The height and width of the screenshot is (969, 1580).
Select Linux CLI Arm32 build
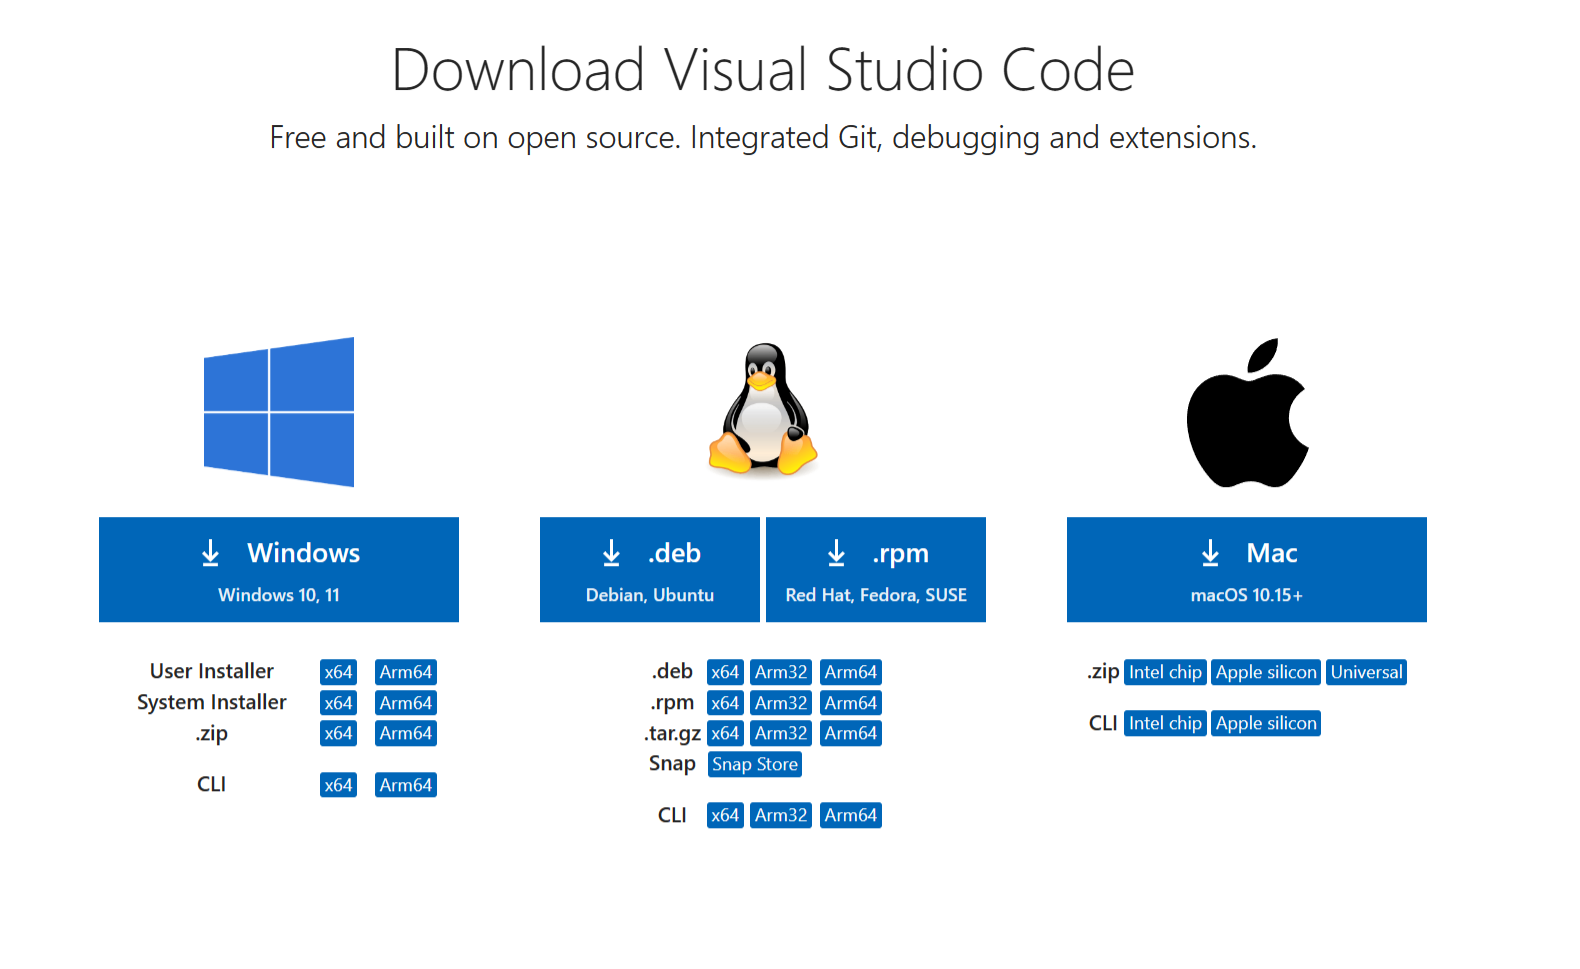(x=781, y=815)
